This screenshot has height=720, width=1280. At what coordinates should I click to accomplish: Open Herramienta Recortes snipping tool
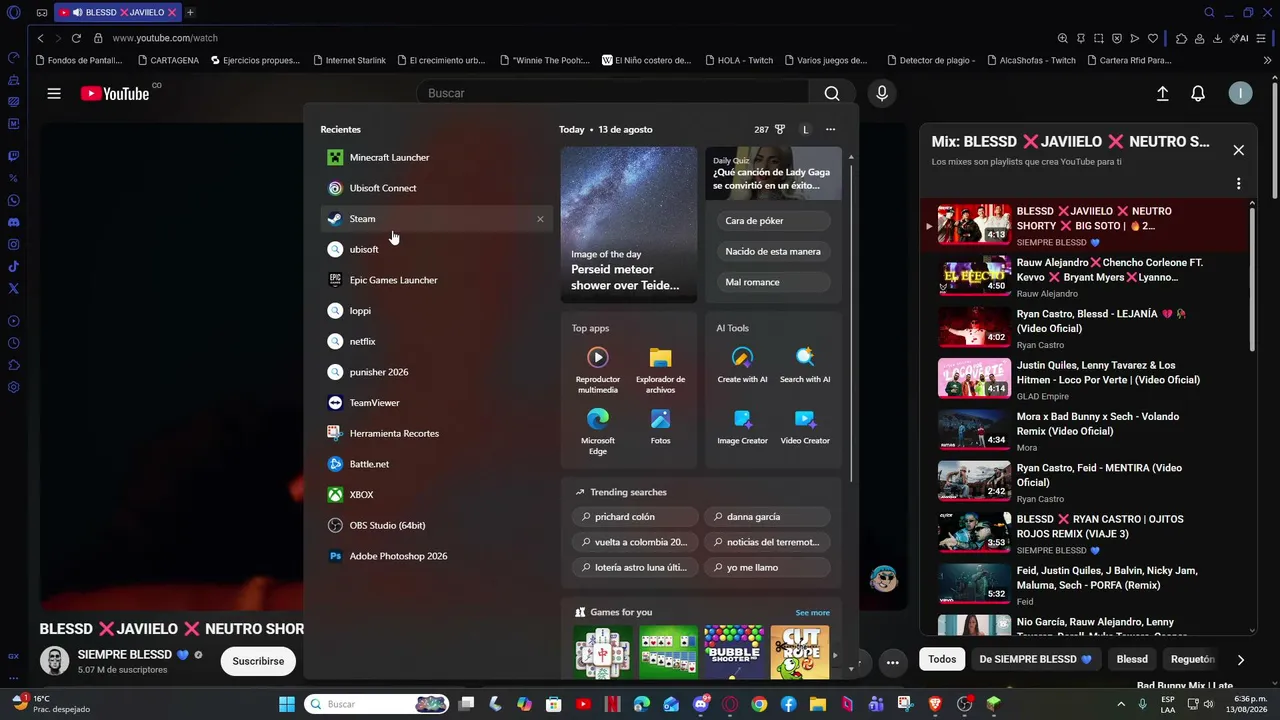(x=436, y=433)
